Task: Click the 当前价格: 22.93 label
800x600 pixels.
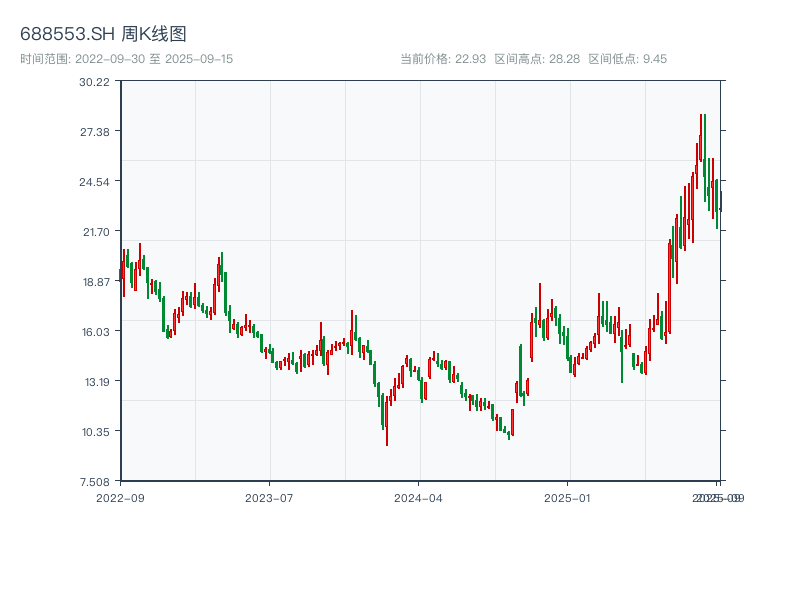Action: (443, 59)
